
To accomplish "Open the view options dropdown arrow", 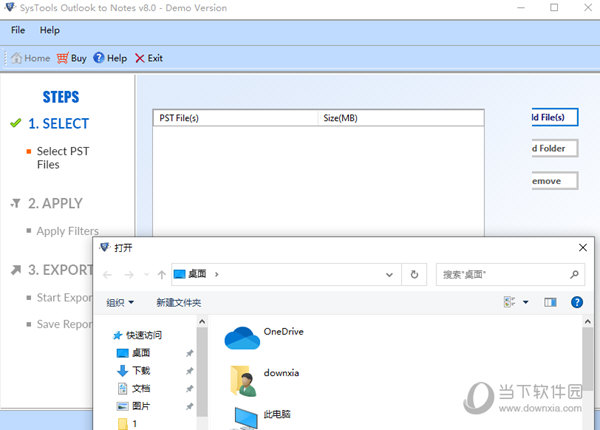I will click(526, 302).
